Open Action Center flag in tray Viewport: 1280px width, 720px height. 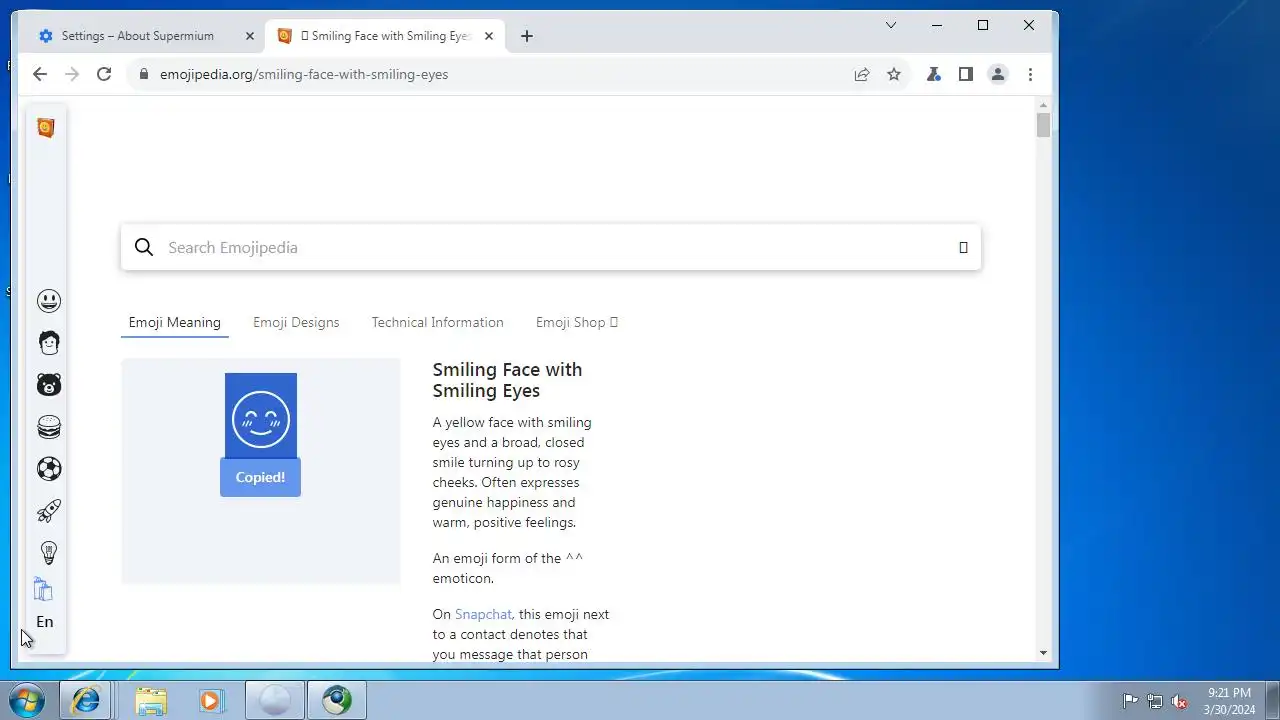(1130, 701)
